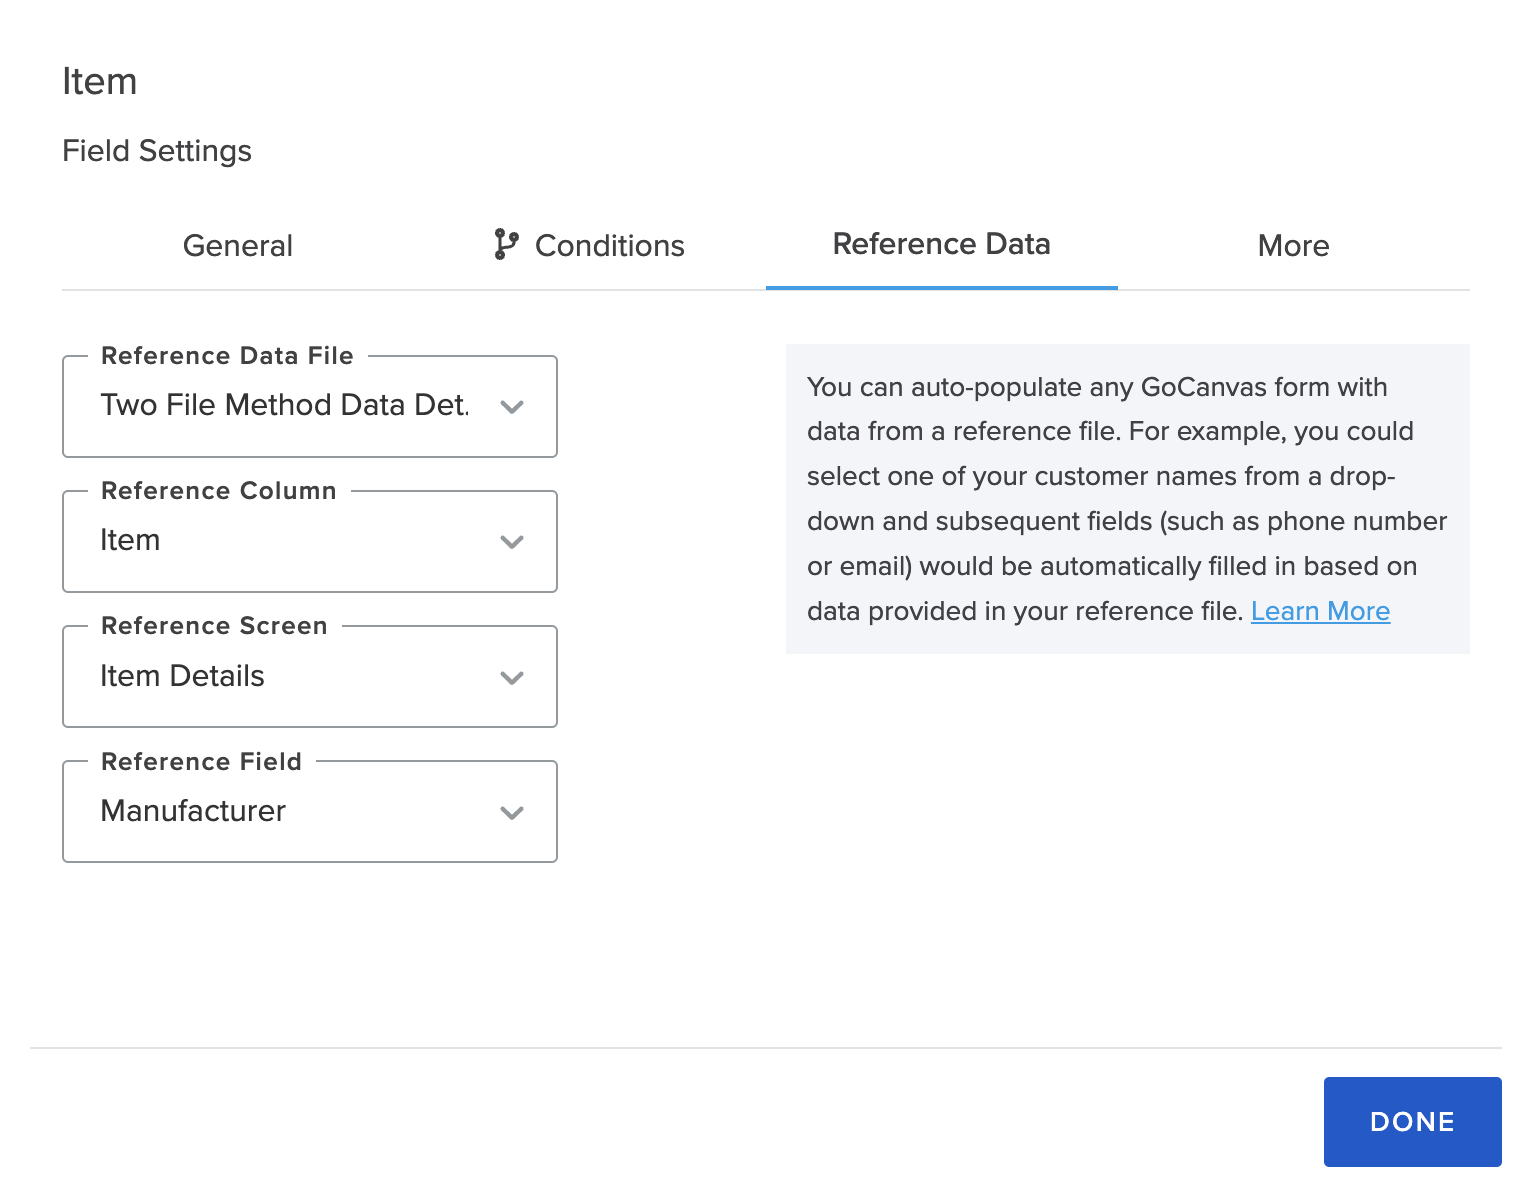Viewport: 1528px width, 1196px height.
Task: Expand the Reference Column selector showing Item
Action: (x=309, y=542)
